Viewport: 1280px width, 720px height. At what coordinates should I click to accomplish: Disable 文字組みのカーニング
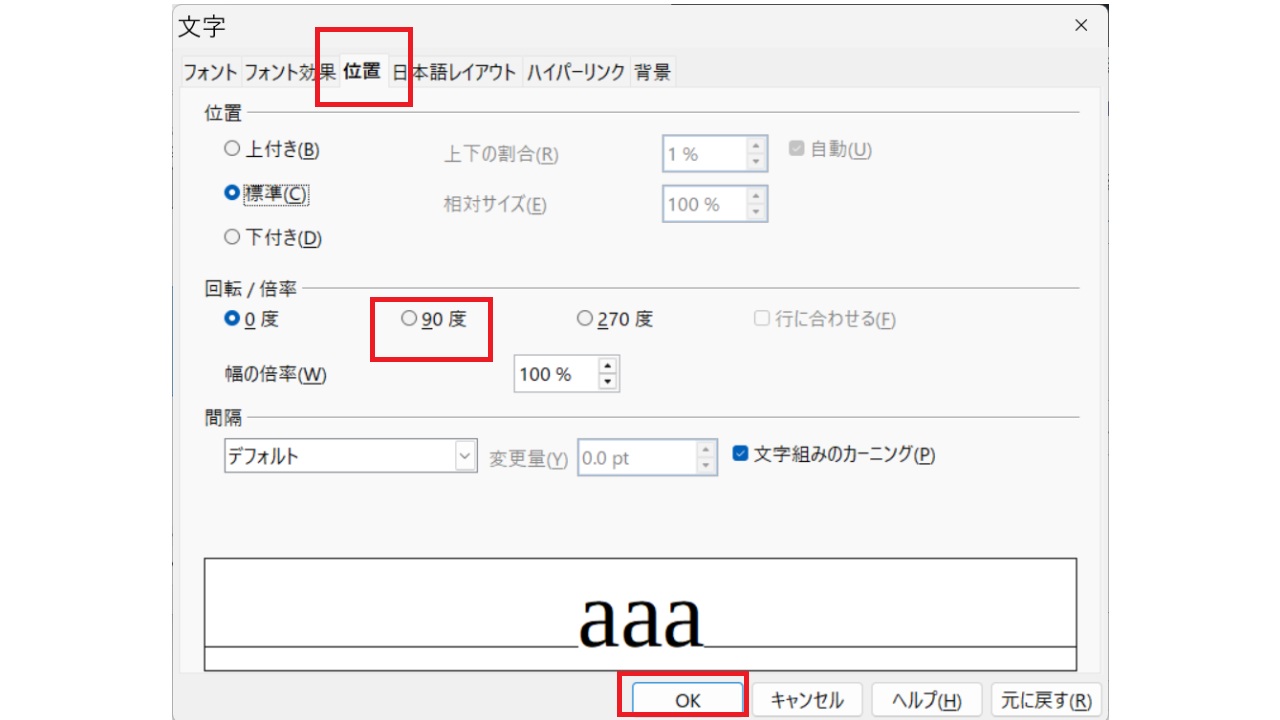pos(742,457)
